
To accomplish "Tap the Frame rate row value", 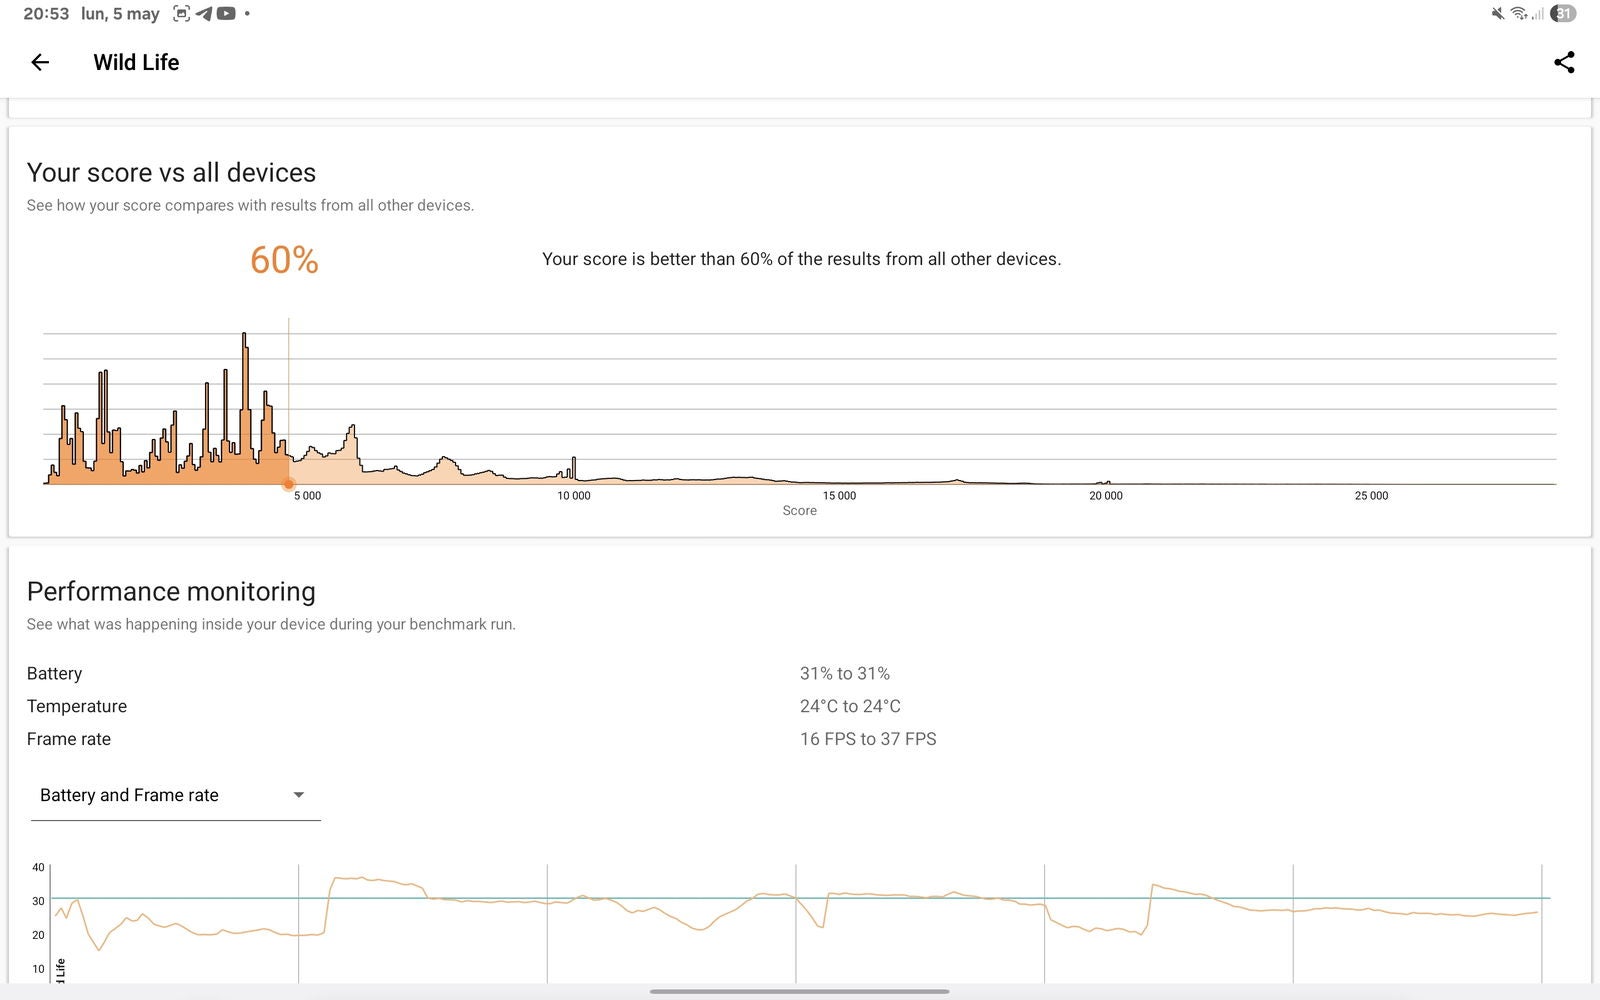I will click(x=868, y=739).
